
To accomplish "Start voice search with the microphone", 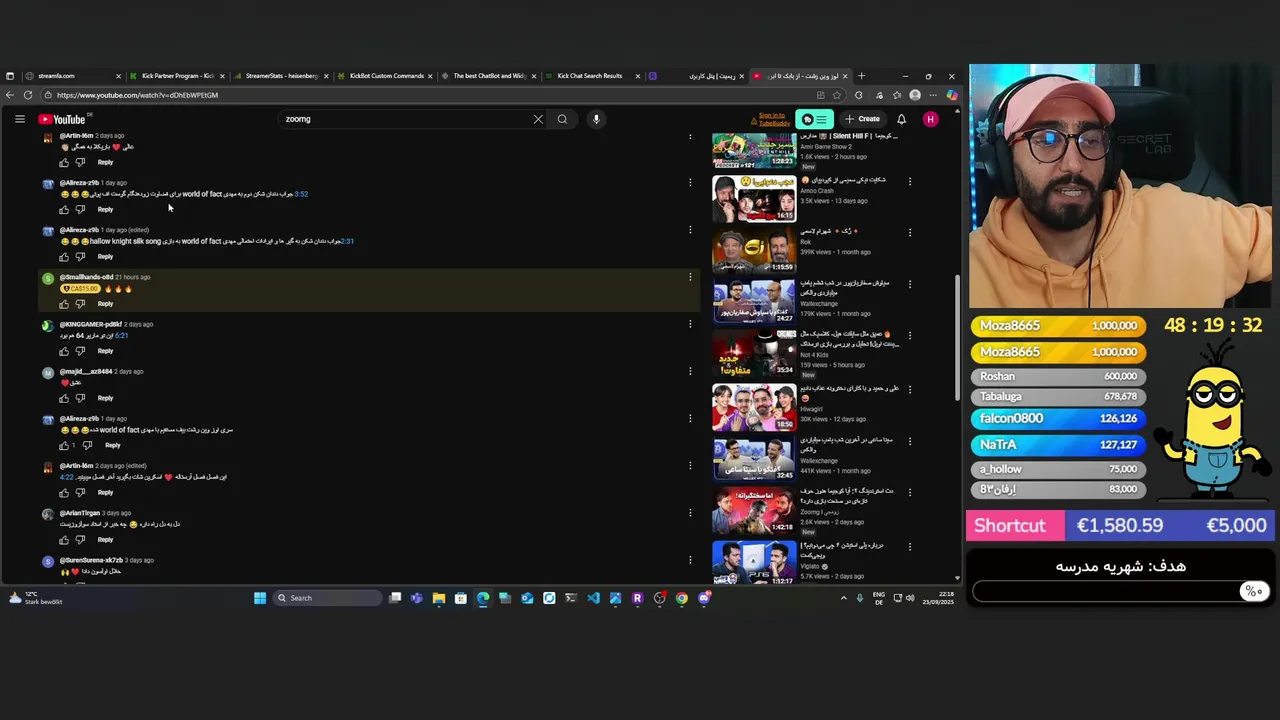I will pos(596,119).
